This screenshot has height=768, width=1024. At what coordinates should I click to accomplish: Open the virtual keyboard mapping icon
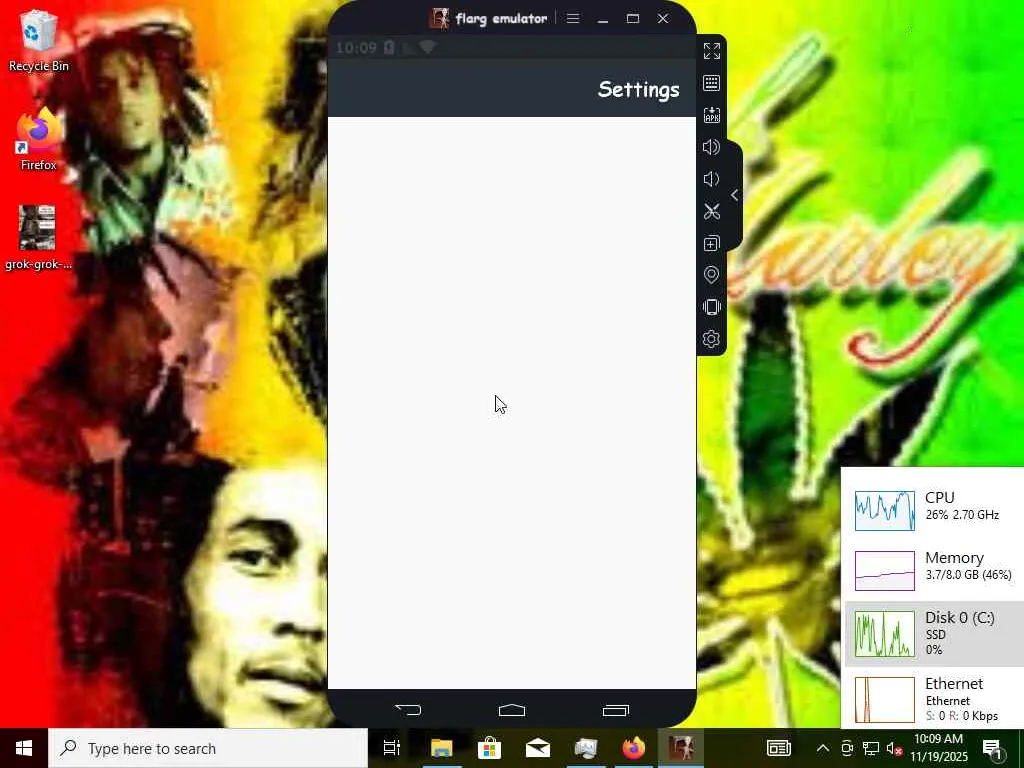(x=711, y=83)
